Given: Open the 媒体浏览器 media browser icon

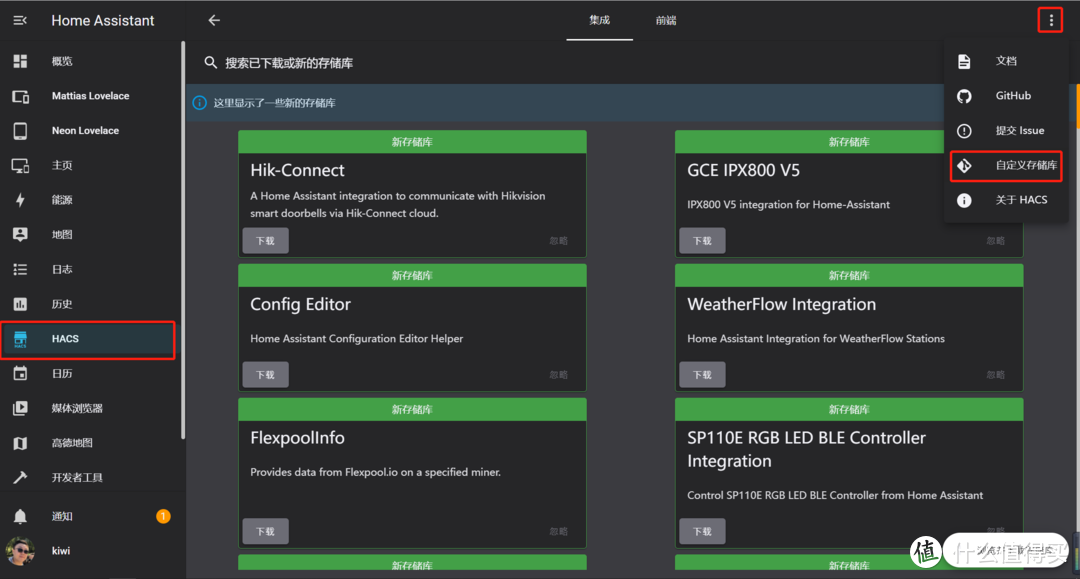Looking at the screenshot, I should tap(20, 408).
